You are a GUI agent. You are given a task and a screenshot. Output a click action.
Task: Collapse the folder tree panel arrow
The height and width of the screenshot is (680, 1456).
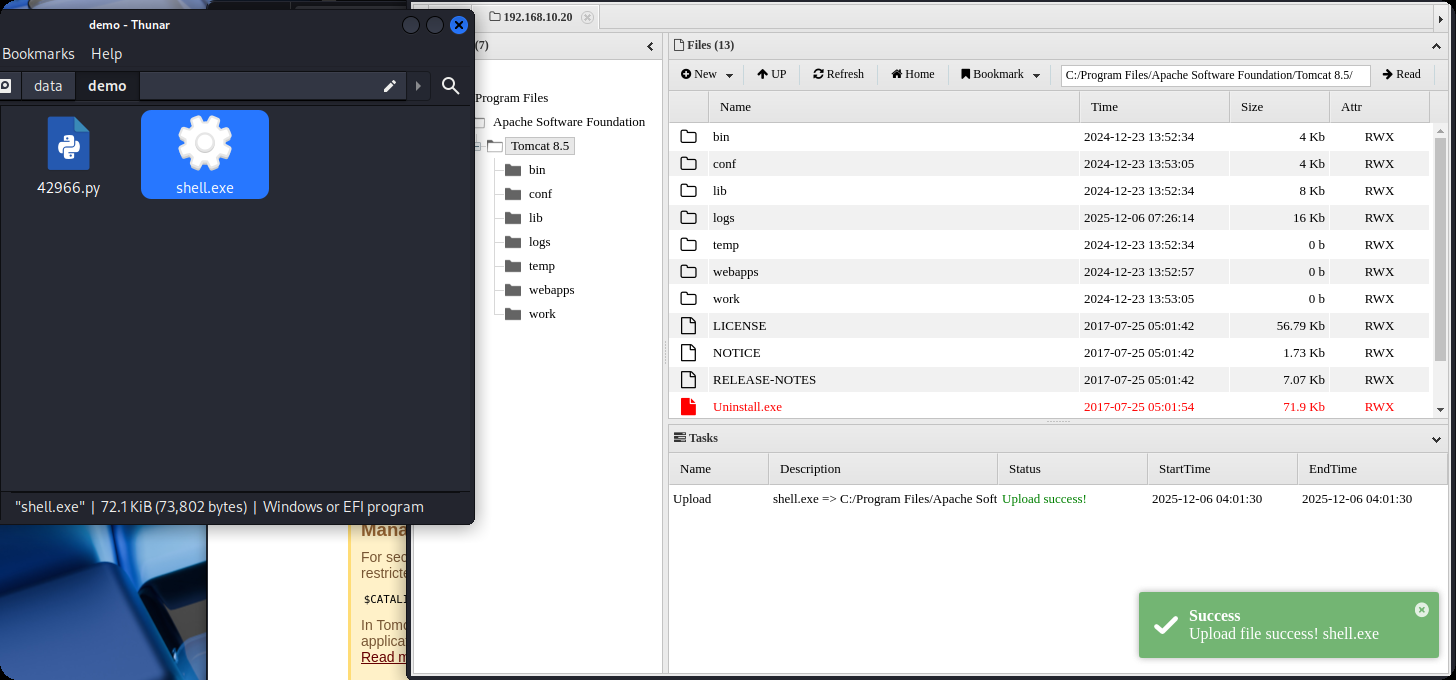650,46
